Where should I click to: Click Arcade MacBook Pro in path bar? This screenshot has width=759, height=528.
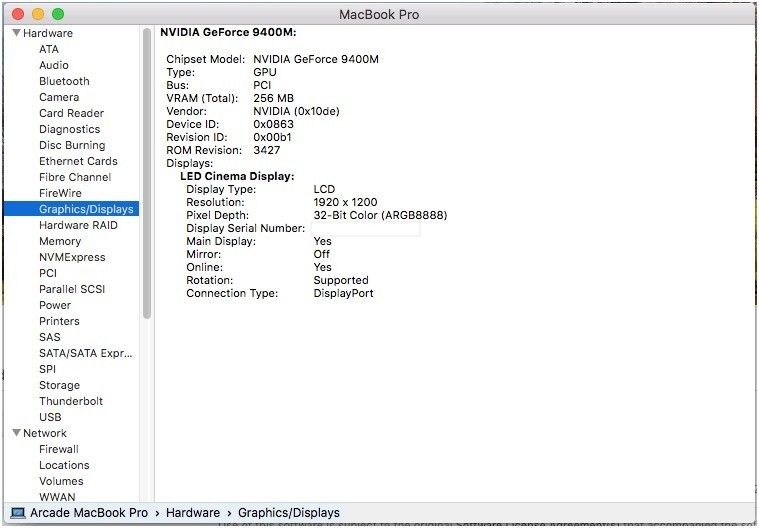(88, 513)
